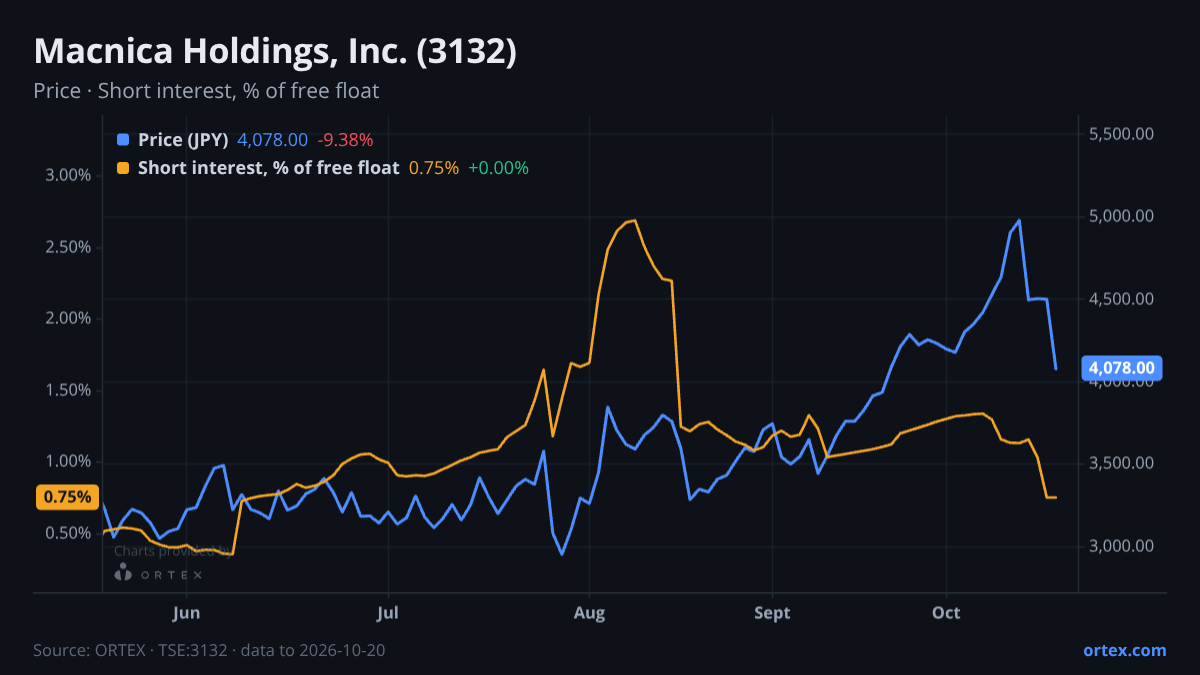Click the 2.50% left axis label

coord(68,247)
